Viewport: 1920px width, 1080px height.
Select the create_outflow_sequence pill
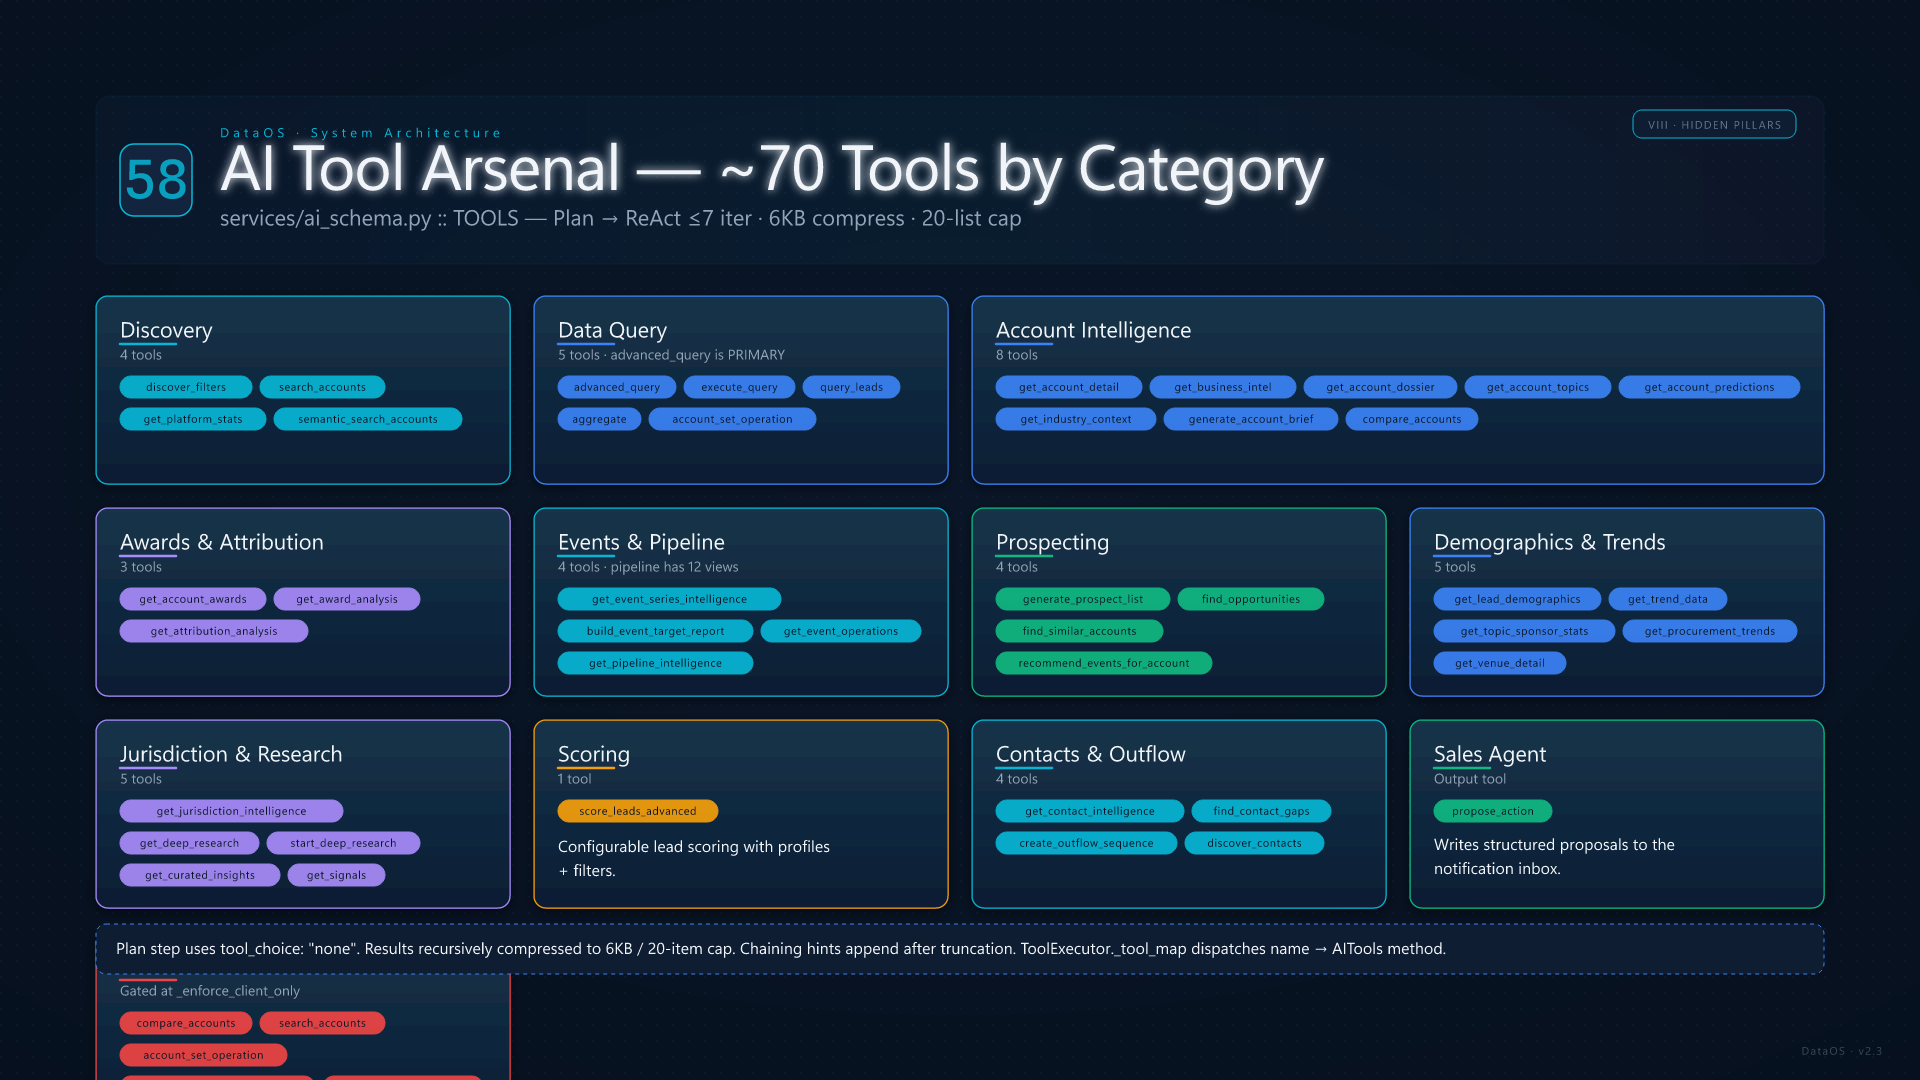click(1086, 843)
